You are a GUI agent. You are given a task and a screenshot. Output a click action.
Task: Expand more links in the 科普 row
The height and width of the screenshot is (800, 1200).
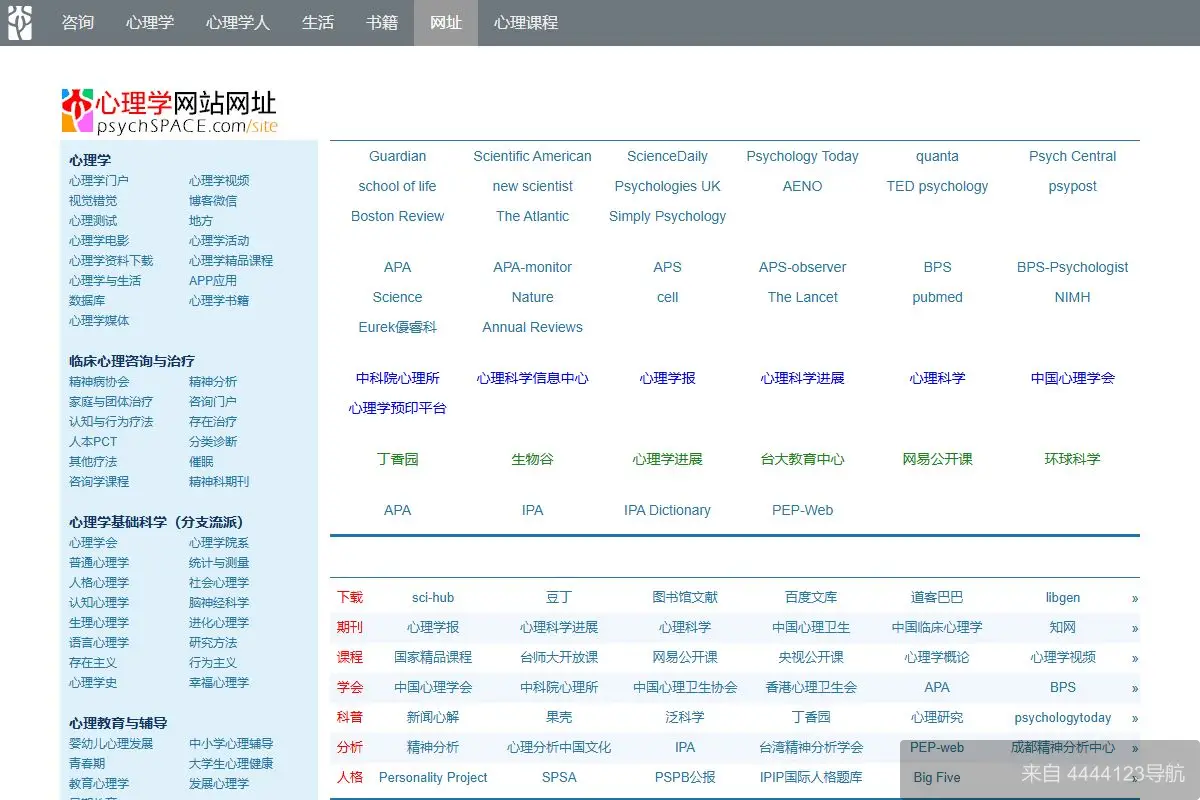pos(1133,717)
